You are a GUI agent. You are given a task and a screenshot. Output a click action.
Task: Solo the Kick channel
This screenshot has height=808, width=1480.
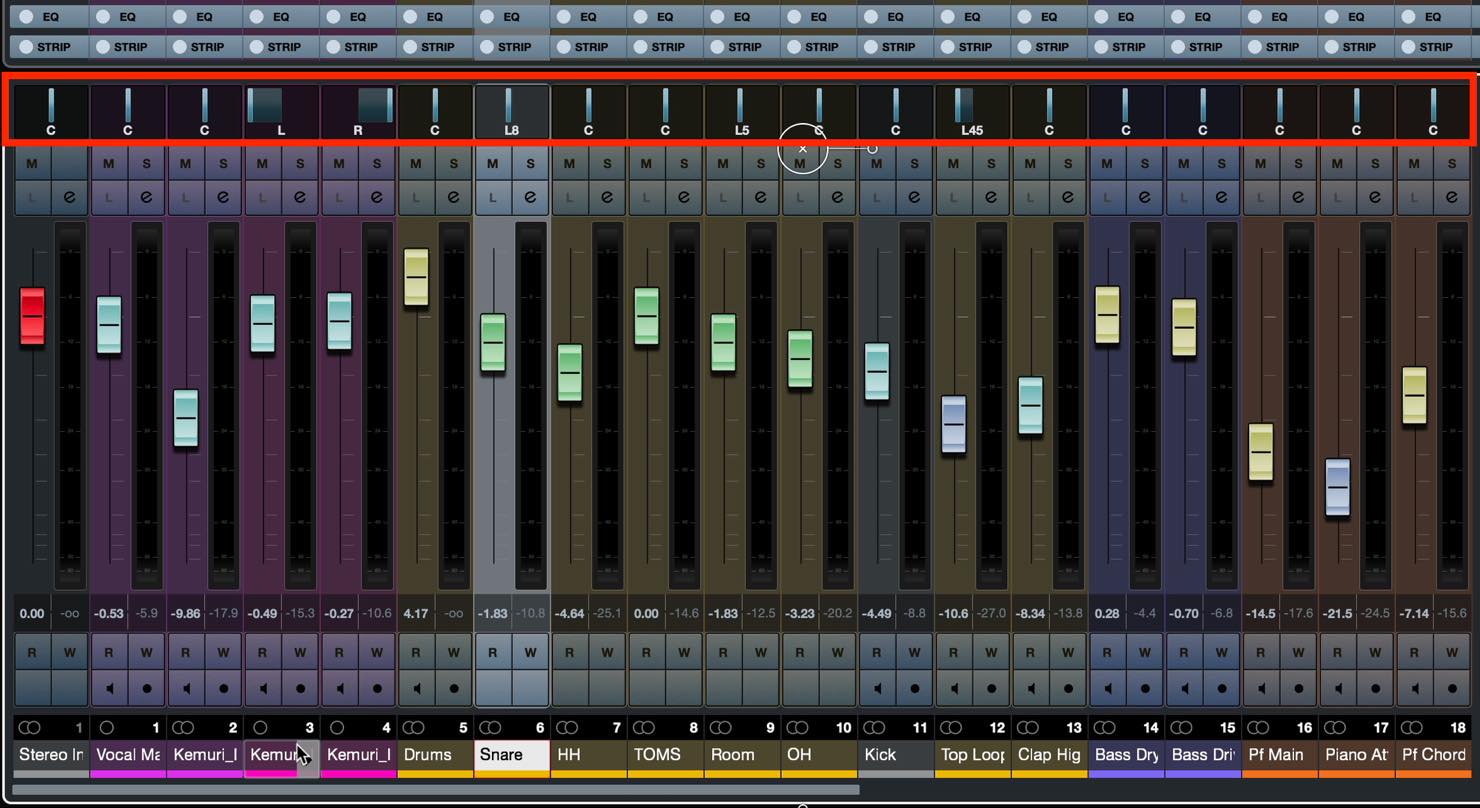click(x=914, y=164)
